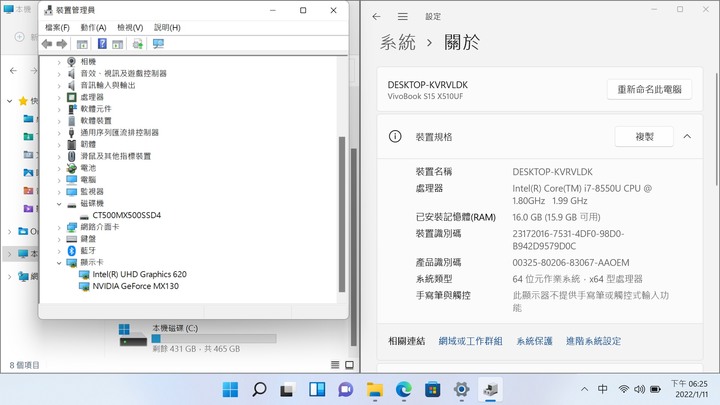Click the 複製 copy button
This screenshot has width=720, height=405.
644,136
